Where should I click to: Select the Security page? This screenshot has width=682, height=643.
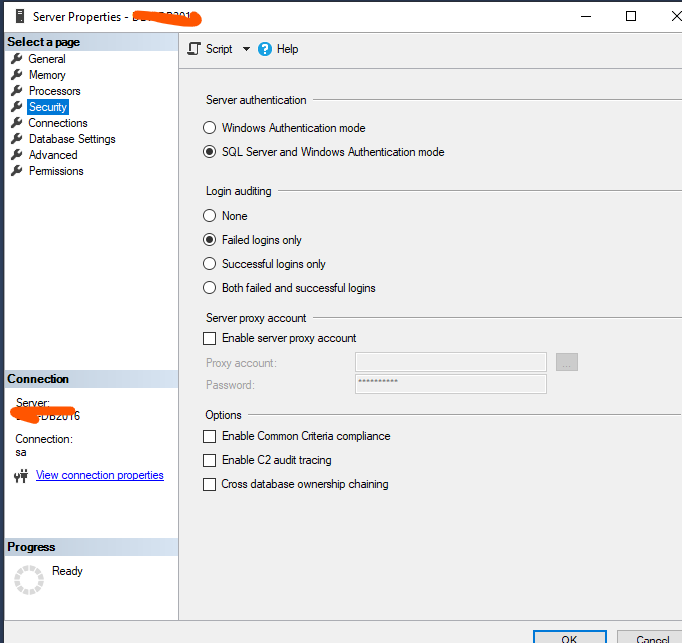click(48, 107)
